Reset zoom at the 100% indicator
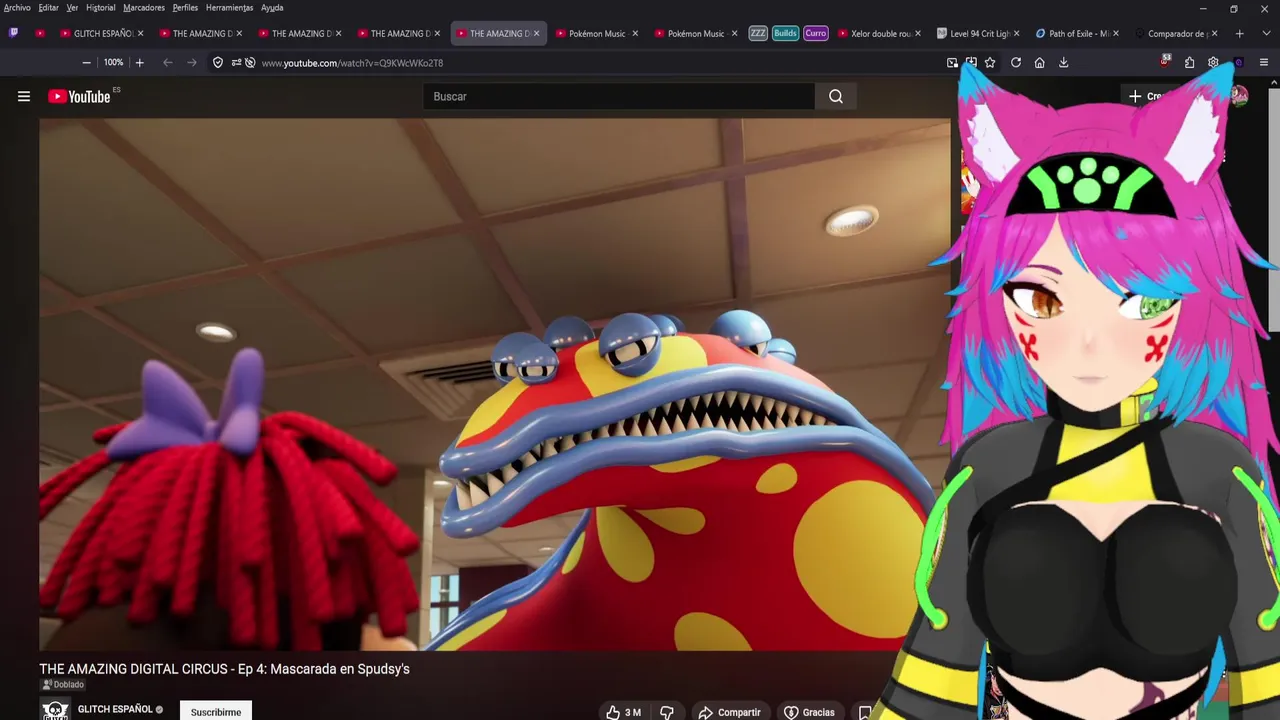The image size is (1280, 720). 113,63
